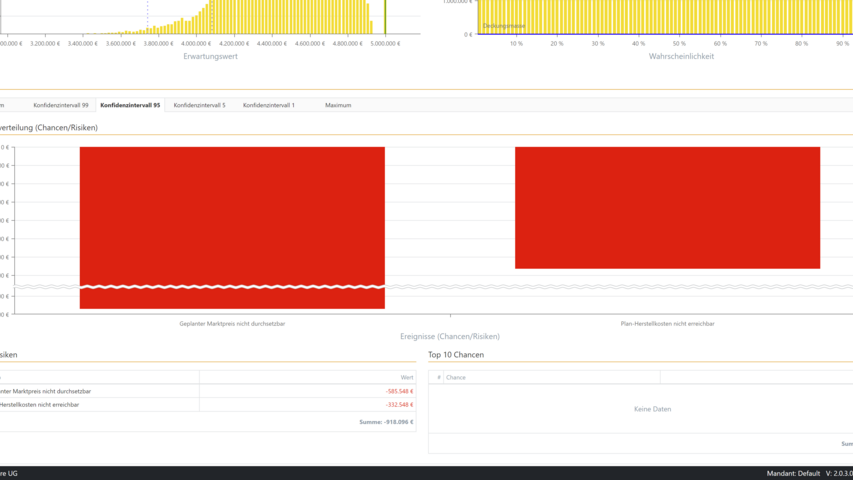Click the version V: 2.0.3.0 label

[840, 473]
